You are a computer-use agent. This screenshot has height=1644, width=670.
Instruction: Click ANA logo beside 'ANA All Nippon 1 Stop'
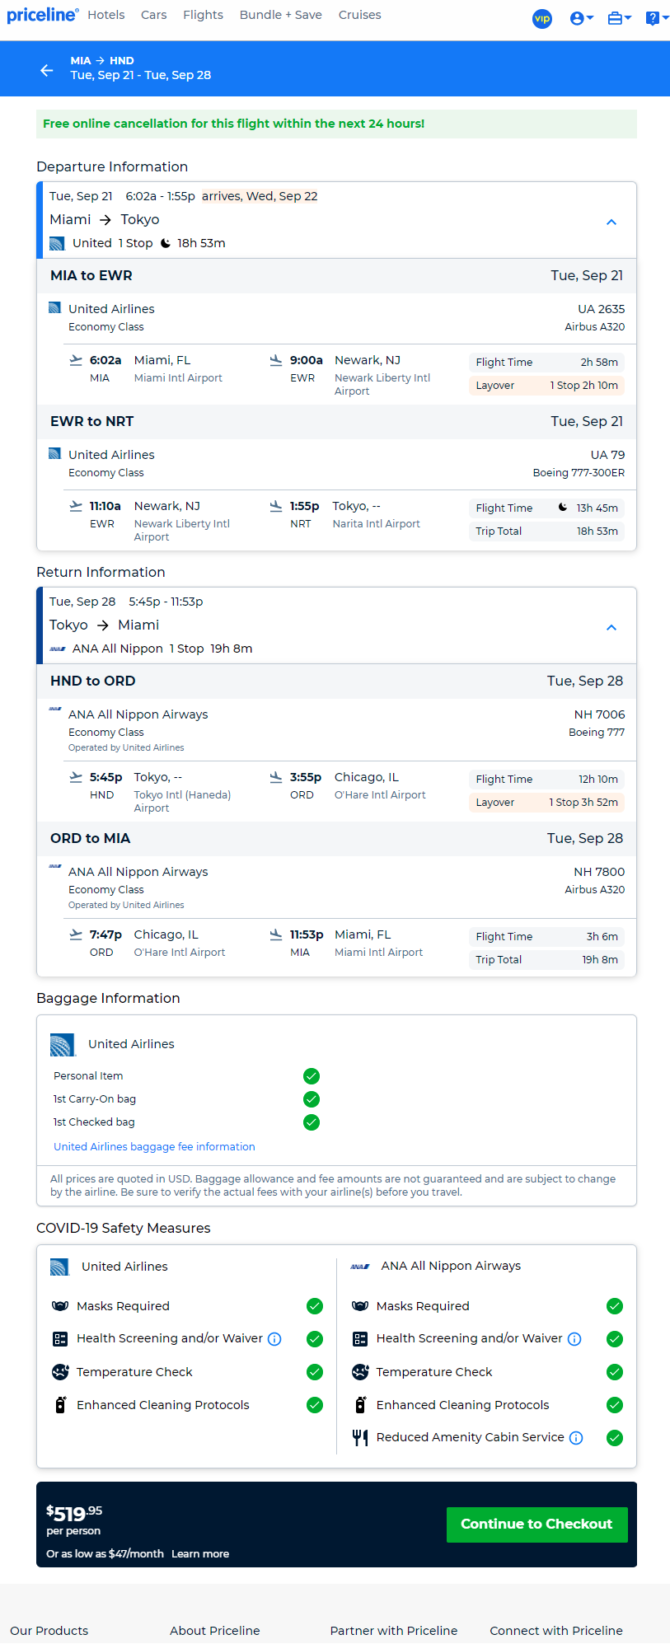click(x=57, y=649)
